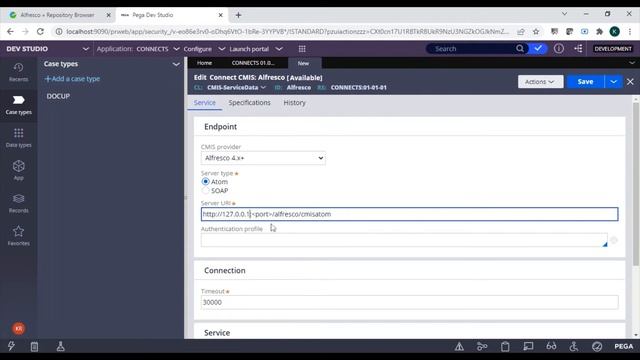Image resolution: width=640 pixels, height=360 pixels.
Task: Go back in the browser
Action: pyautogui.click(x=10, y=31)
